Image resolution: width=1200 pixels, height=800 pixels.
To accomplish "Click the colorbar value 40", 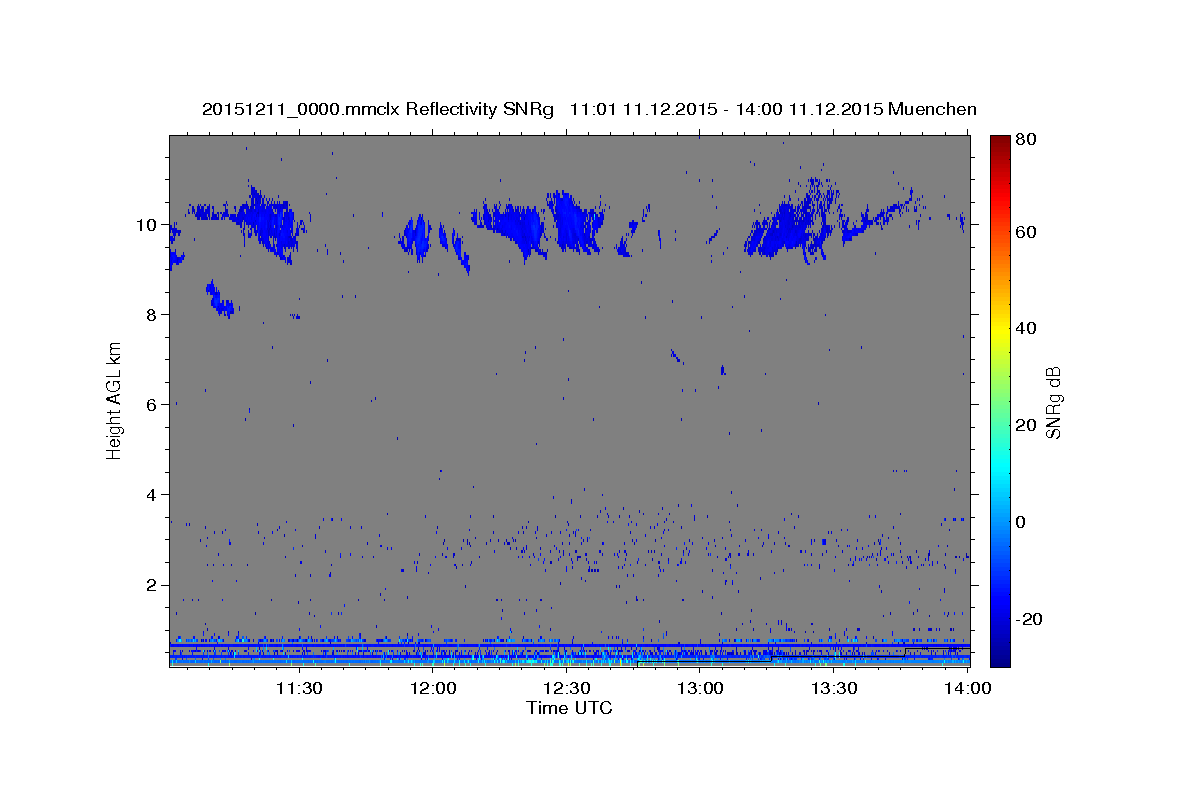I will pos(1027,328).
